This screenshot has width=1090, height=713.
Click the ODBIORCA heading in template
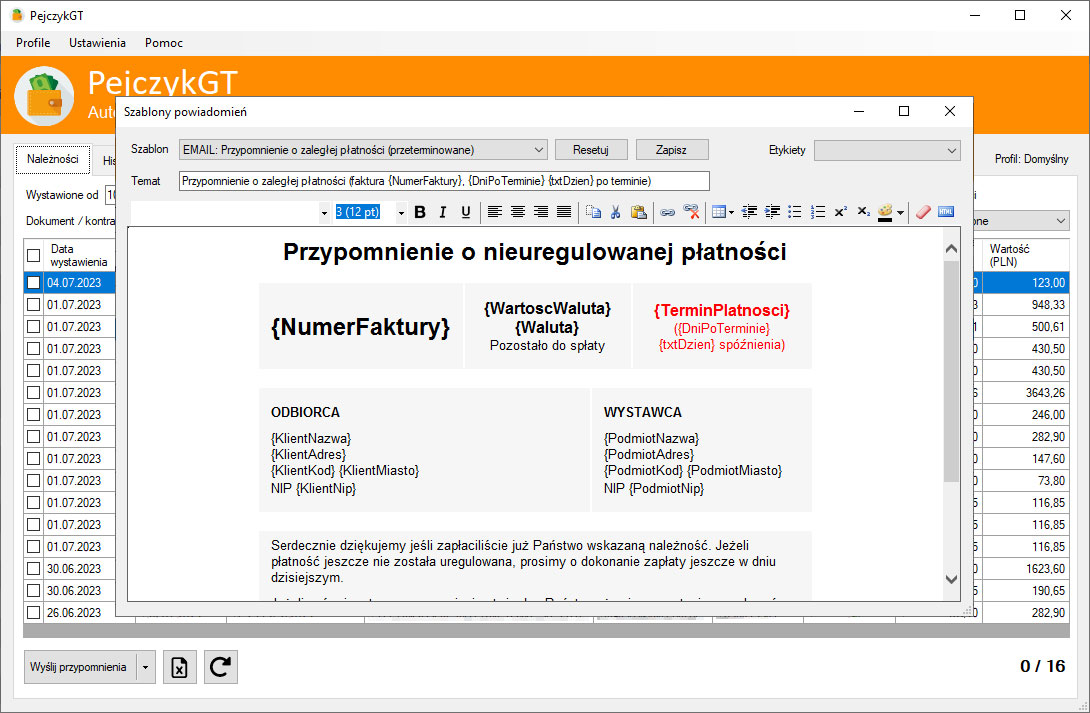point(305,413)
